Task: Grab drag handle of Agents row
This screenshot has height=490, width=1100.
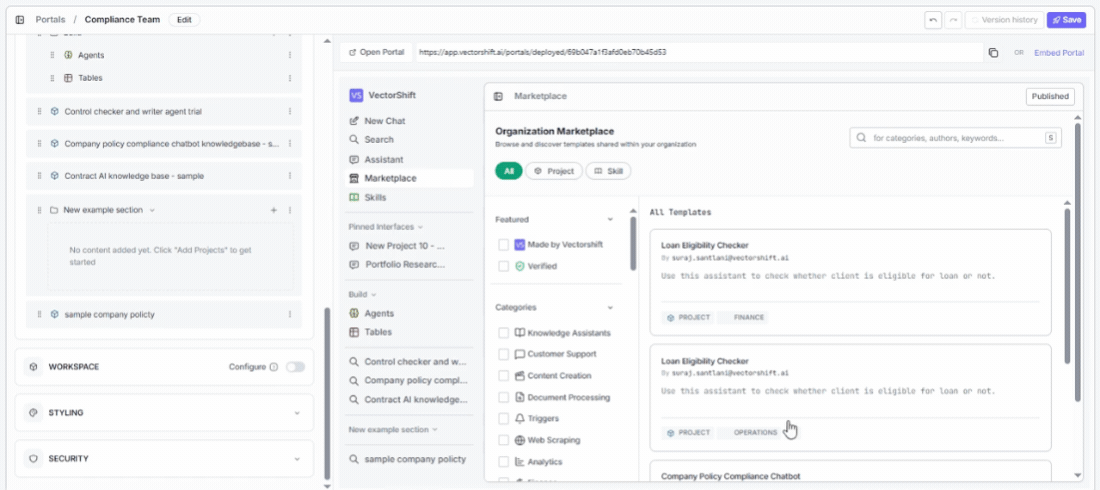Action: coord(52,55)
